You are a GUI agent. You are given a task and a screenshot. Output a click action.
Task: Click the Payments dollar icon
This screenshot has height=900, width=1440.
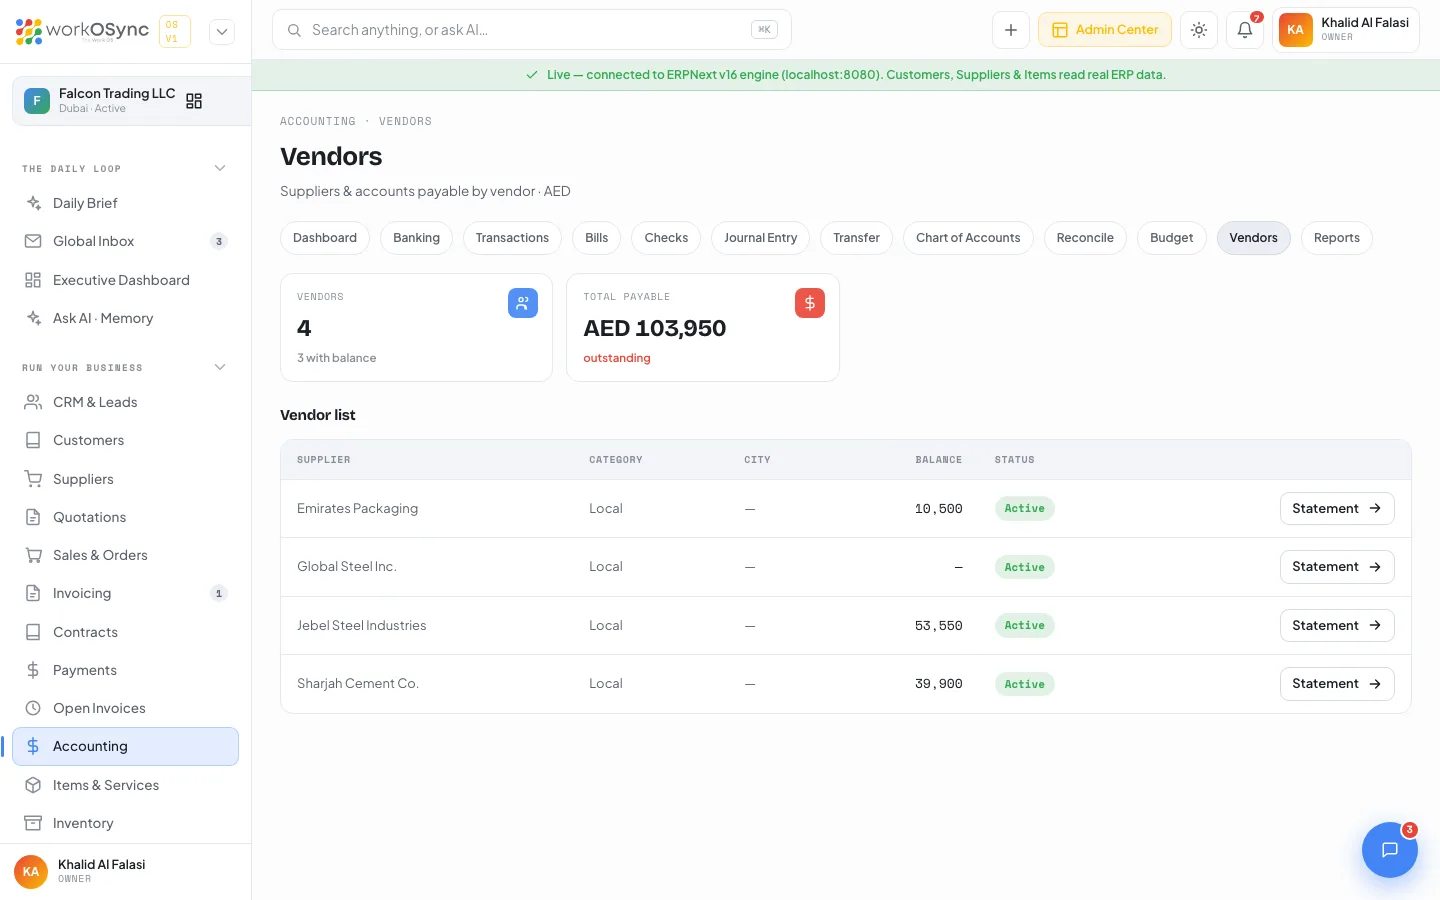coord(33,670)
